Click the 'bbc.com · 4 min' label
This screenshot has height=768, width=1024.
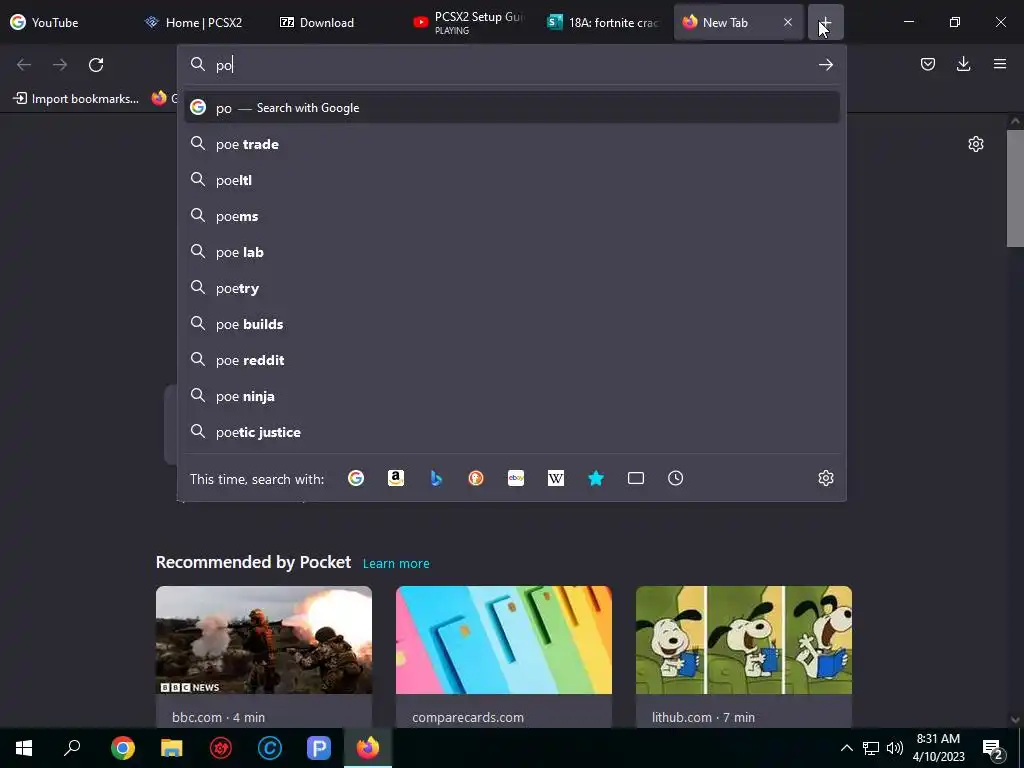pyautogui.click(x=218, y=717)
